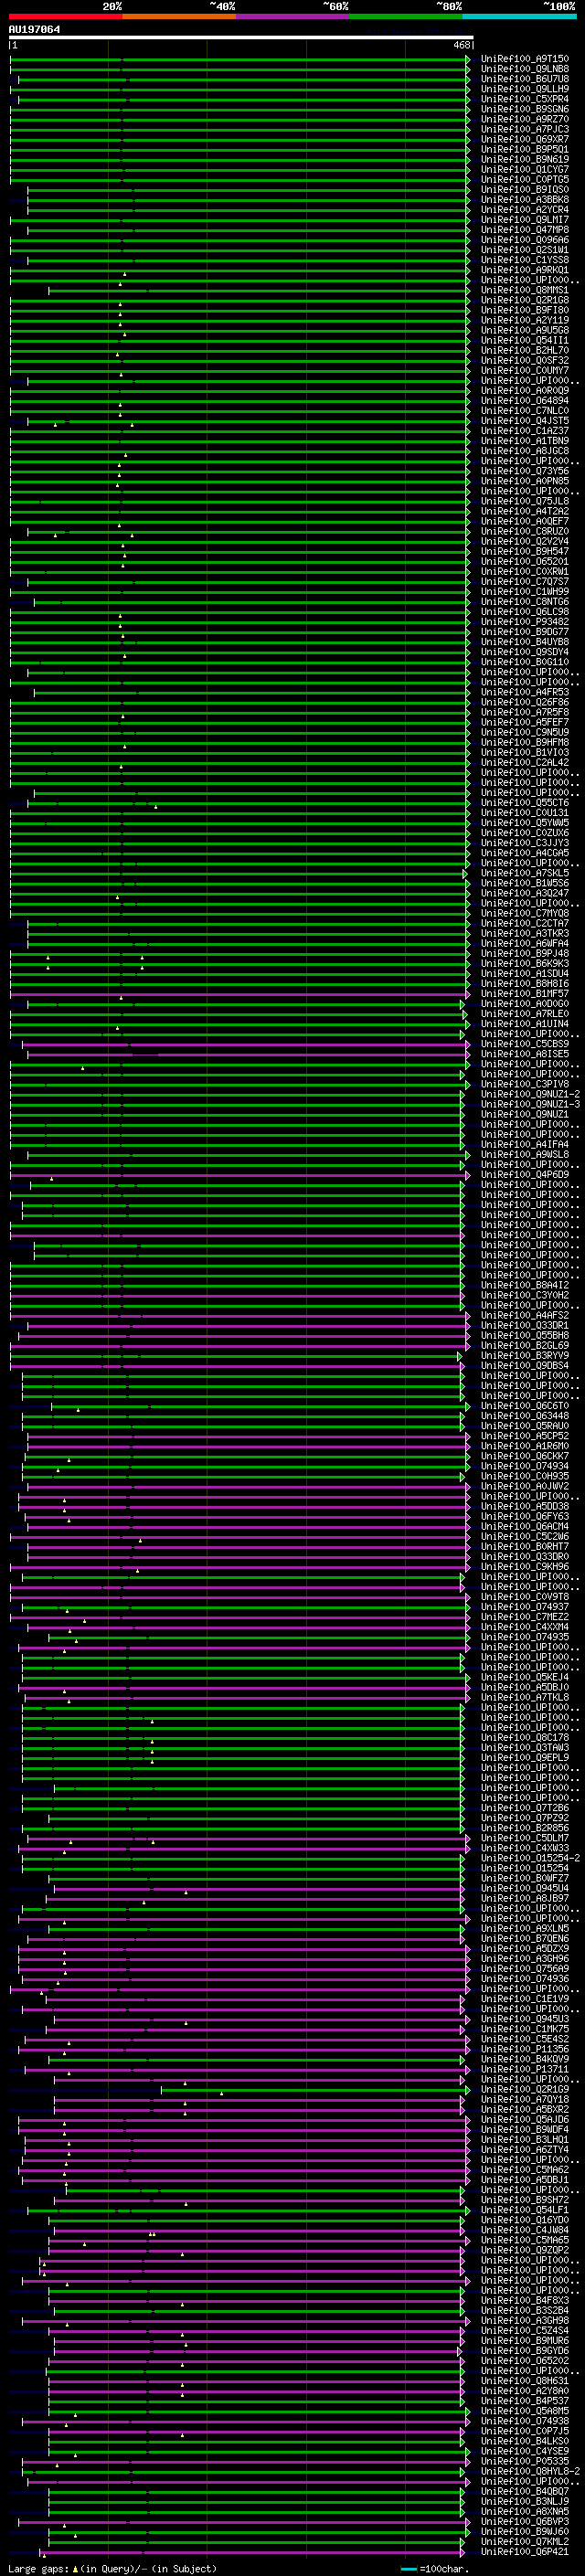Viewport: 585px width, 2576px height.
Task: Click the UniRef100_O74934 hit label
Action: click(525, 1466)
